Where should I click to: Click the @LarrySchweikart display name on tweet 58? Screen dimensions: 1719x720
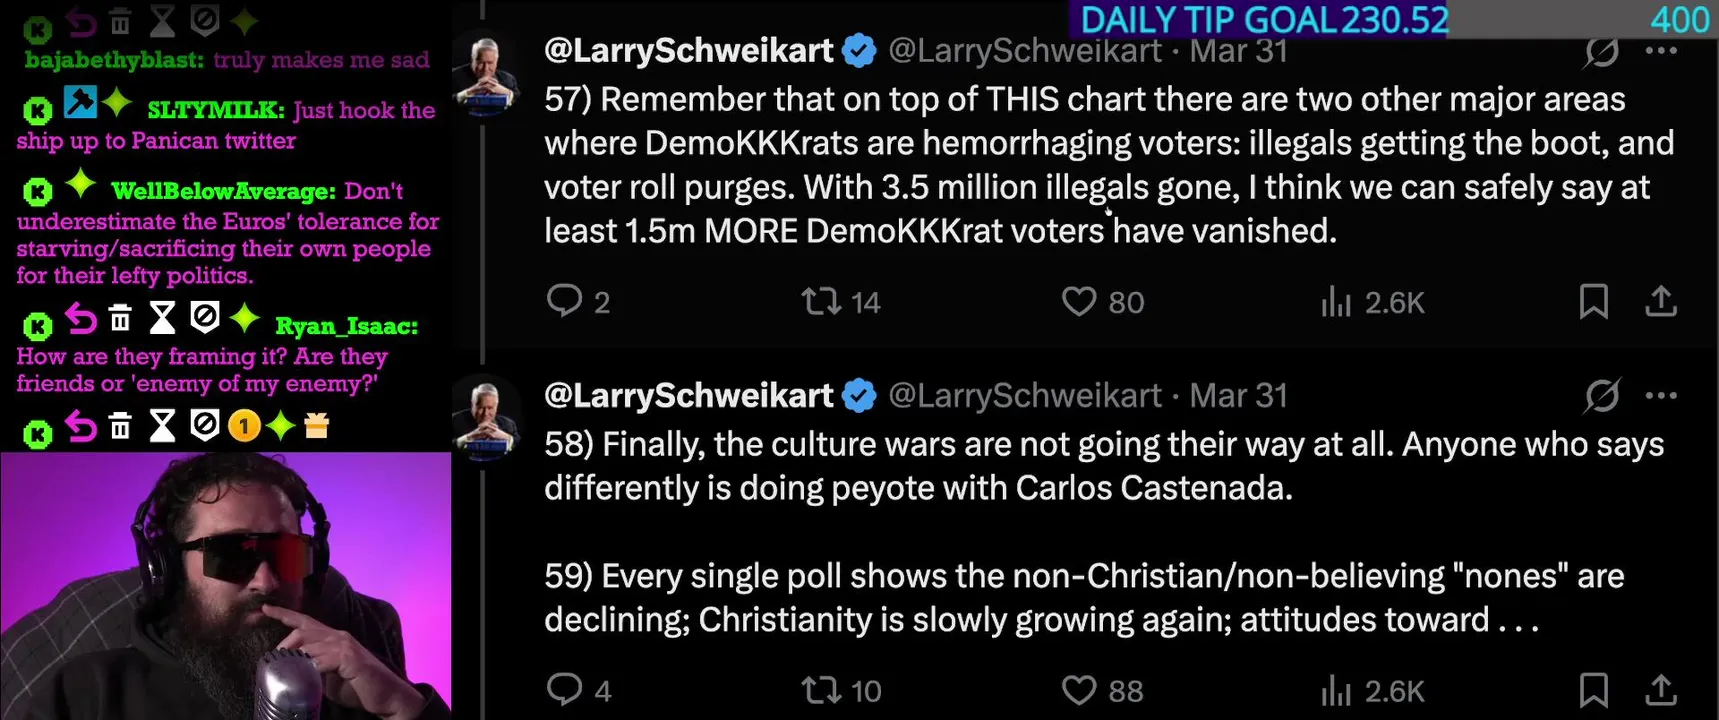tap(688, 396)
